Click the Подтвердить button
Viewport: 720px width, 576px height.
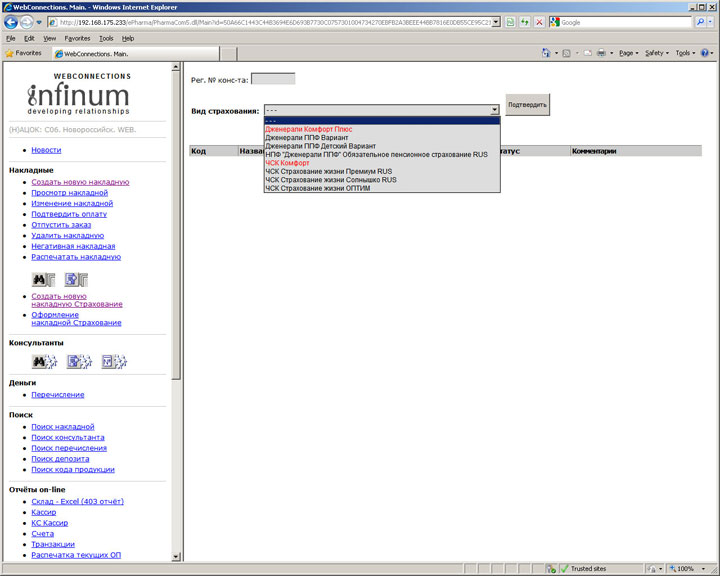pos(527,105)
